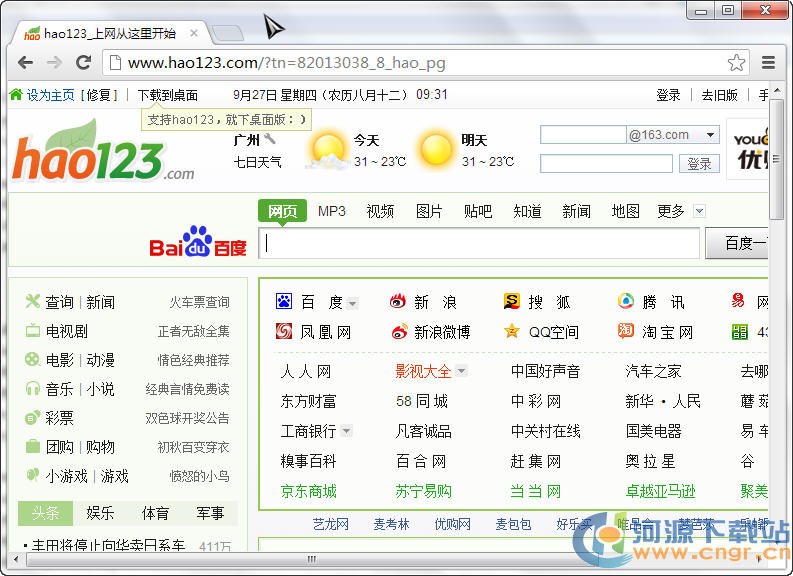Viewport: 793px width, 576px height.
Task: Click the bookmark star in address bar
Action: coord(736,63)
